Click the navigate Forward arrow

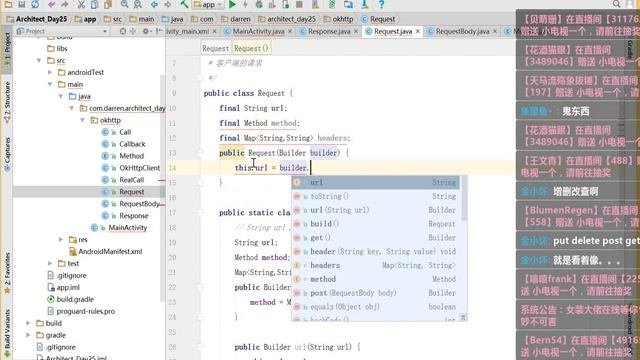click(168, 4)
